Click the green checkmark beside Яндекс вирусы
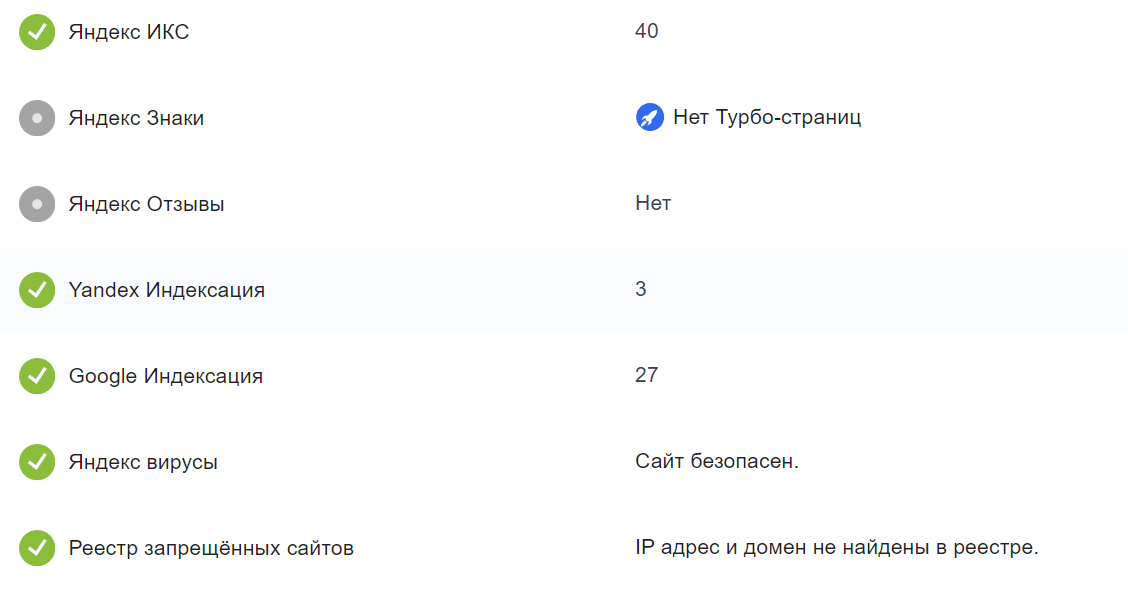Screen dimensions: 1128x608 pyautogui.click(x=37, y=462)
